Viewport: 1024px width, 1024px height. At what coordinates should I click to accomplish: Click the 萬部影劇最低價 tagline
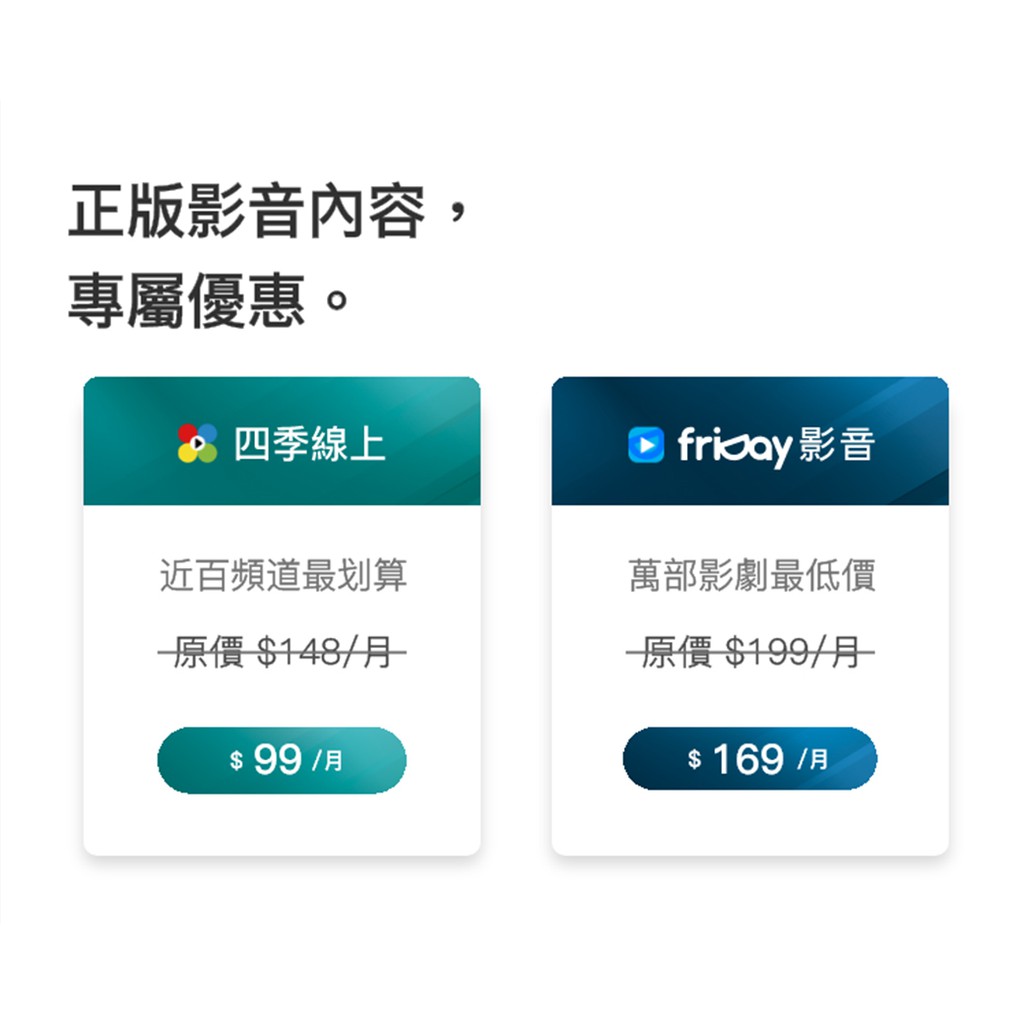click(752, 575)
